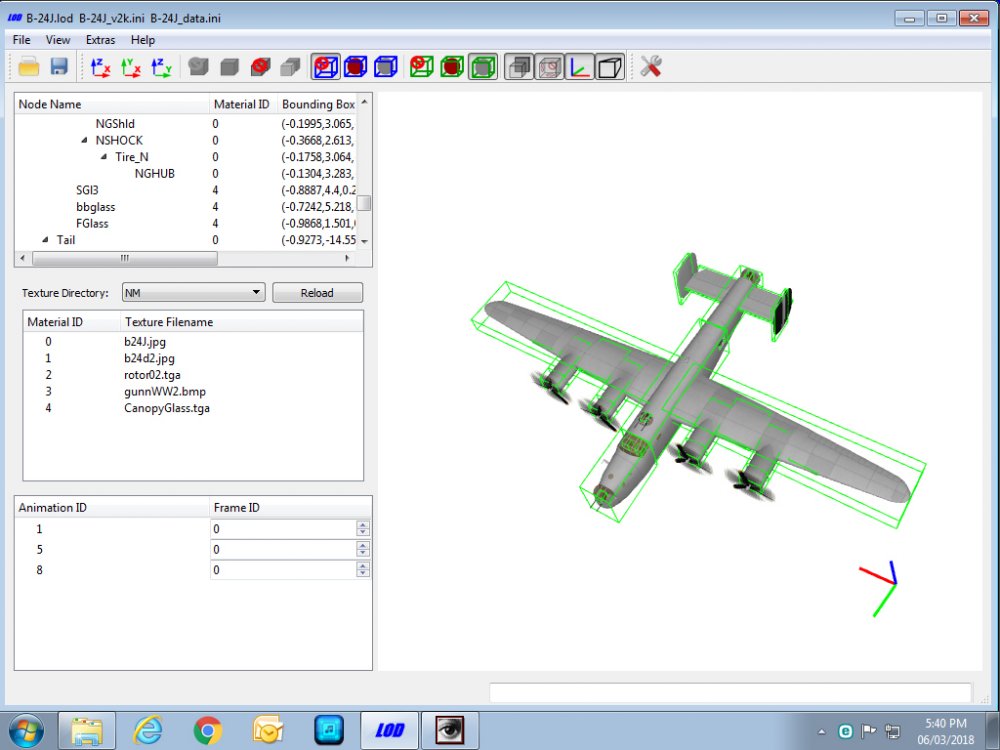Viewport: 1000px width, 750px height.
Task: Decrease Frame ID for animation 1
Action: (363, 533)
